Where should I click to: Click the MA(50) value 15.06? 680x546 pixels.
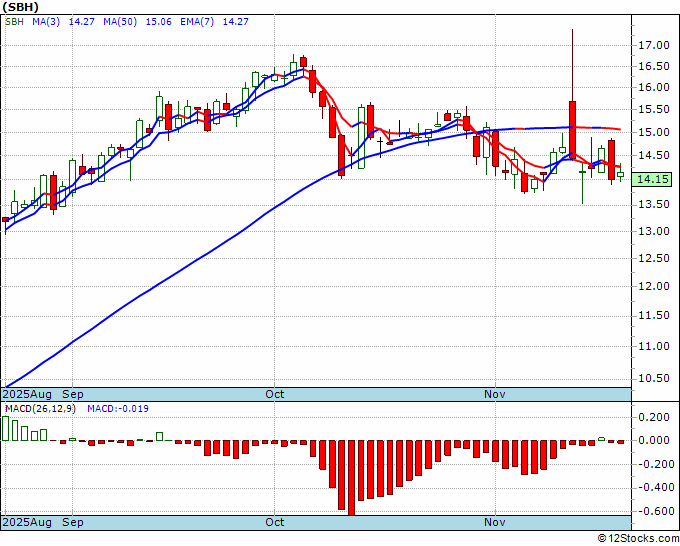point(158,22)
